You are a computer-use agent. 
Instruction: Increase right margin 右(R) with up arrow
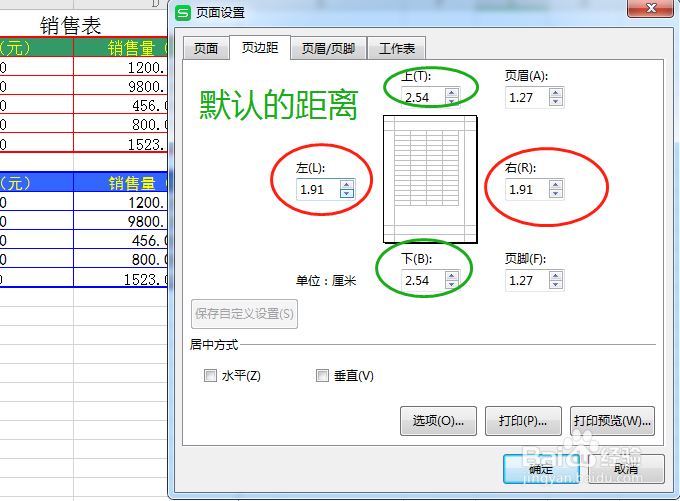(556, 185)
